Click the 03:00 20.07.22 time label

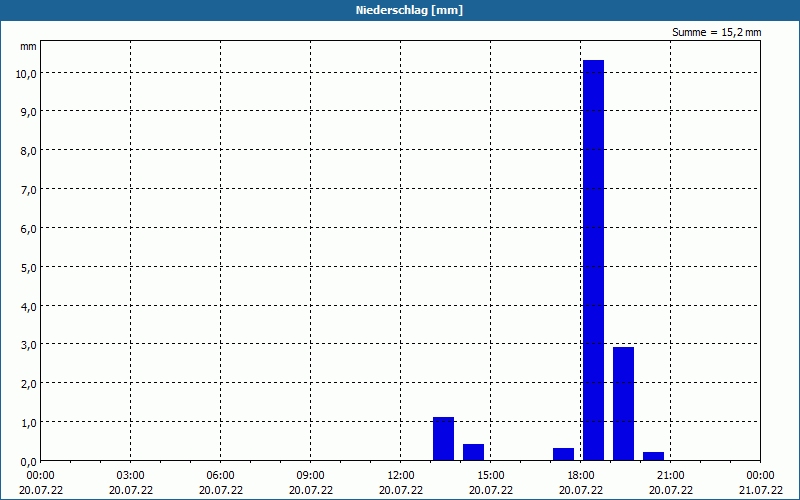[x=131, y=483]
